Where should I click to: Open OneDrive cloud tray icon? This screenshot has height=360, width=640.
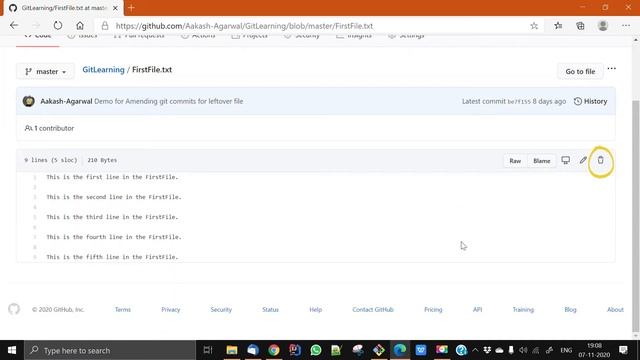point(499,350)
